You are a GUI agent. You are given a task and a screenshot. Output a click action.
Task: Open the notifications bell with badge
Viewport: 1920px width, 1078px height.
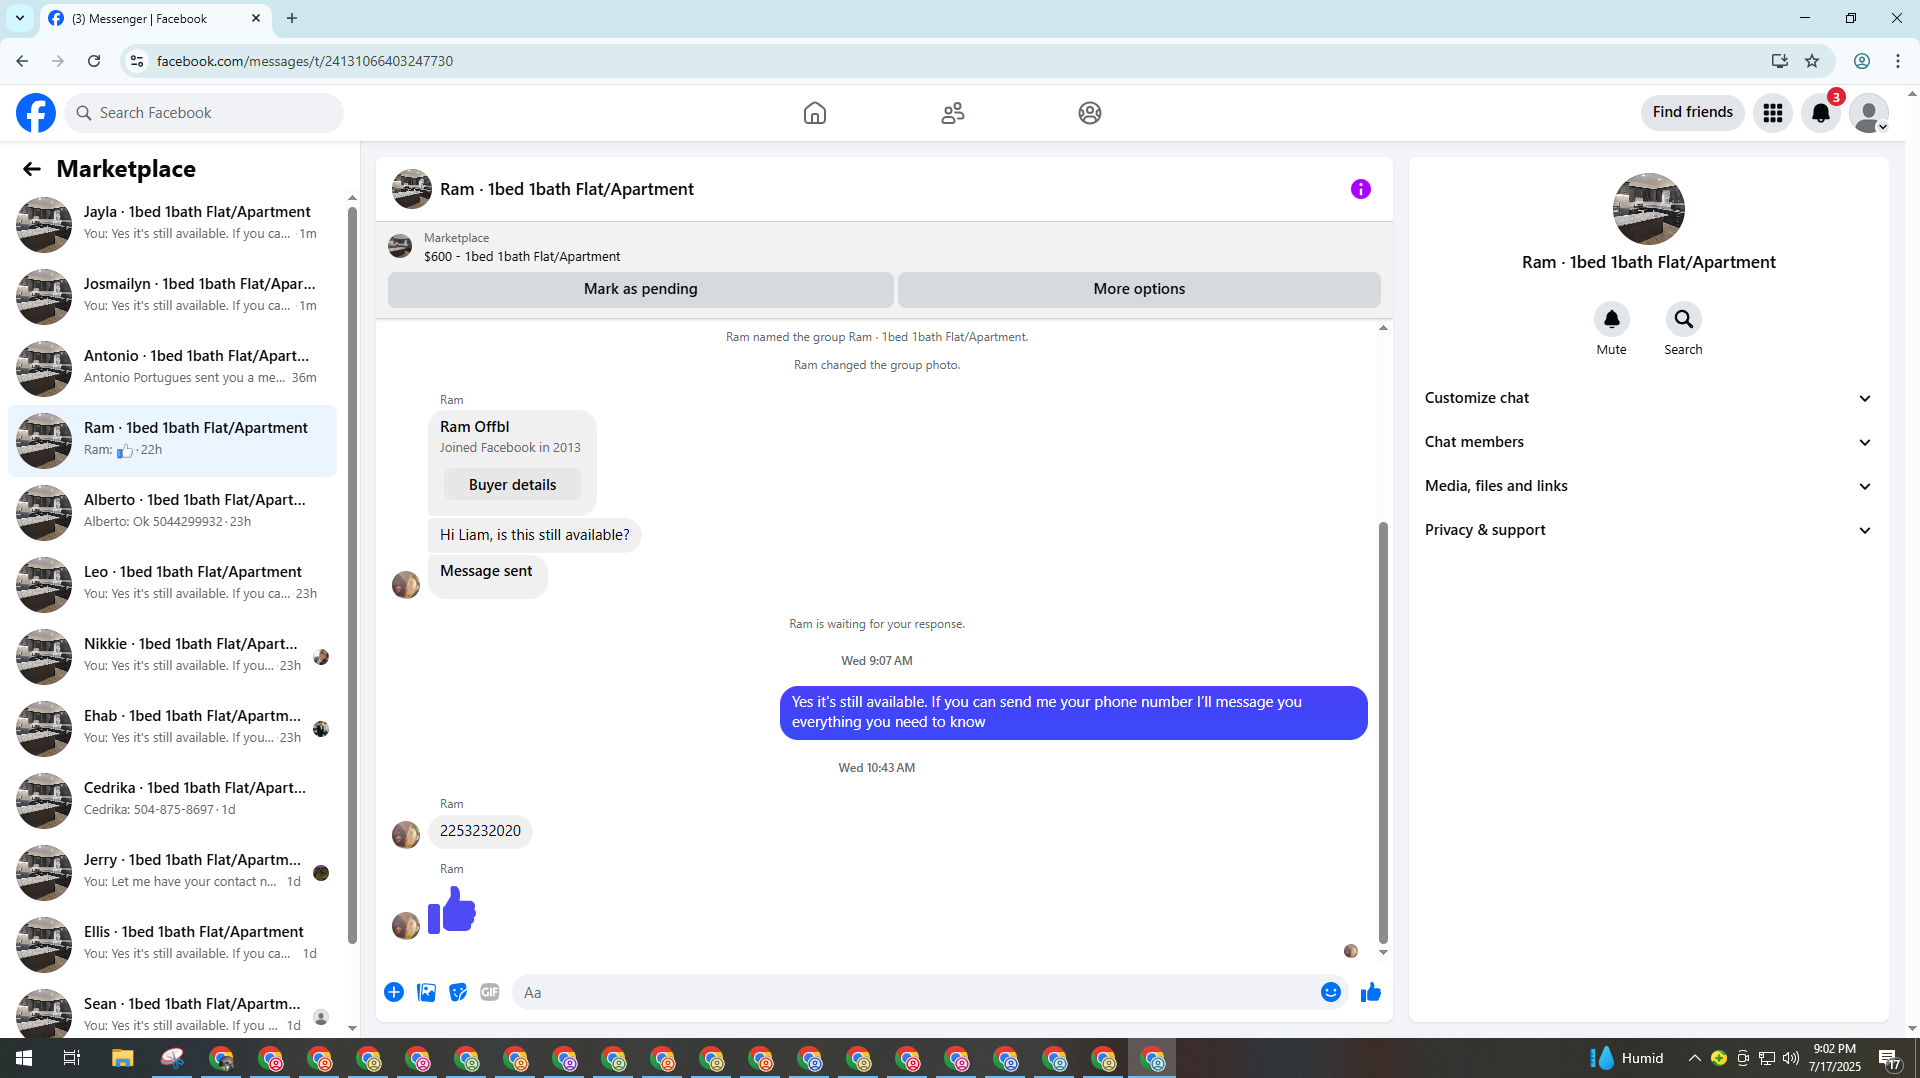[1821, 113]
